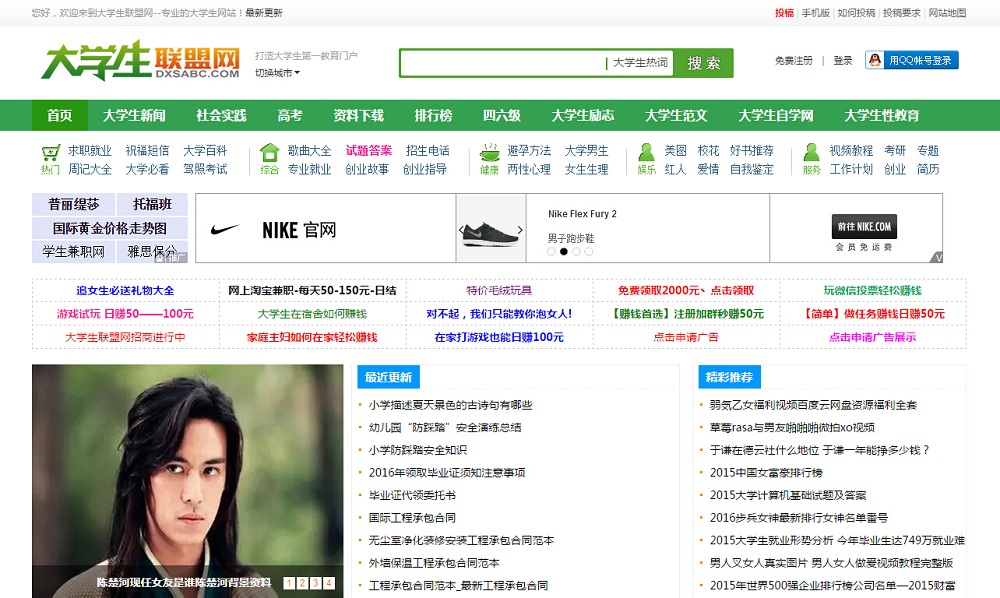Click 普丽缇莎 ad link
The width and height of the screenshot is (1000, 598).
(x=74, y=204)
